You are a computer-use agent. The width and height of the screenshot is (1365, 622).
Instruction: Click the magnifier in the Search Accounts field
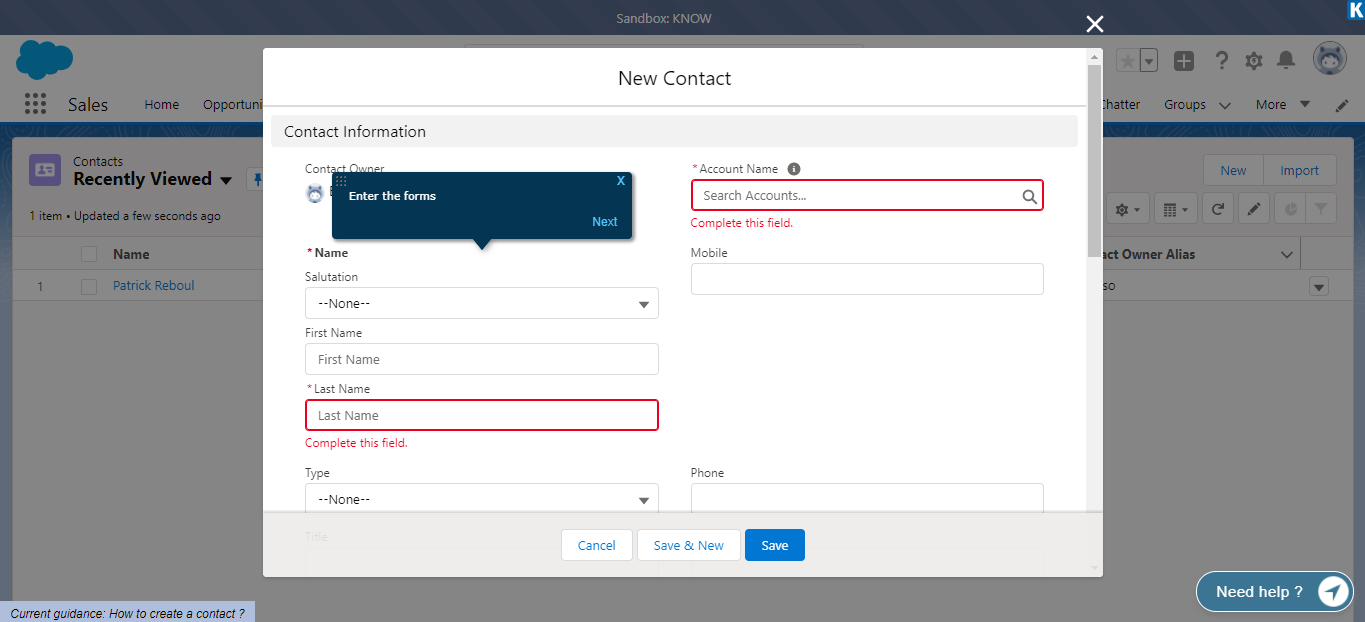(1029, 195)
